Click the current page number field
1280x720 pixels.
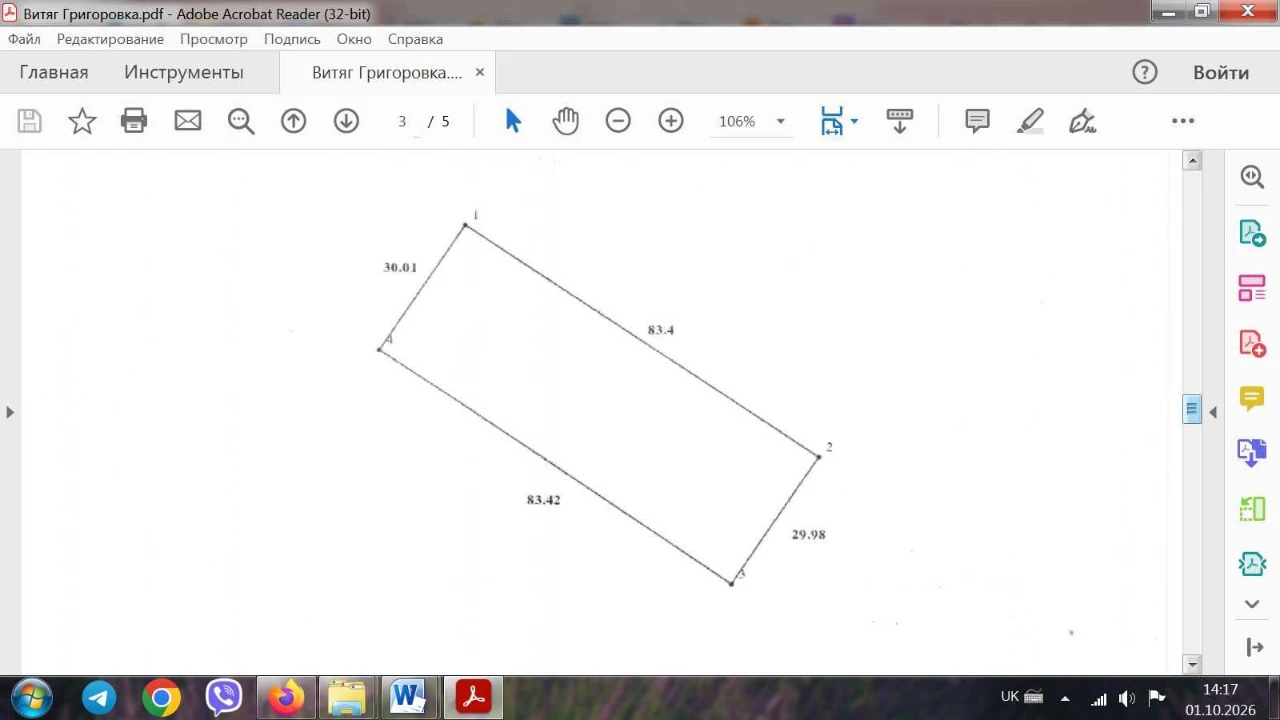coord(403,121)
